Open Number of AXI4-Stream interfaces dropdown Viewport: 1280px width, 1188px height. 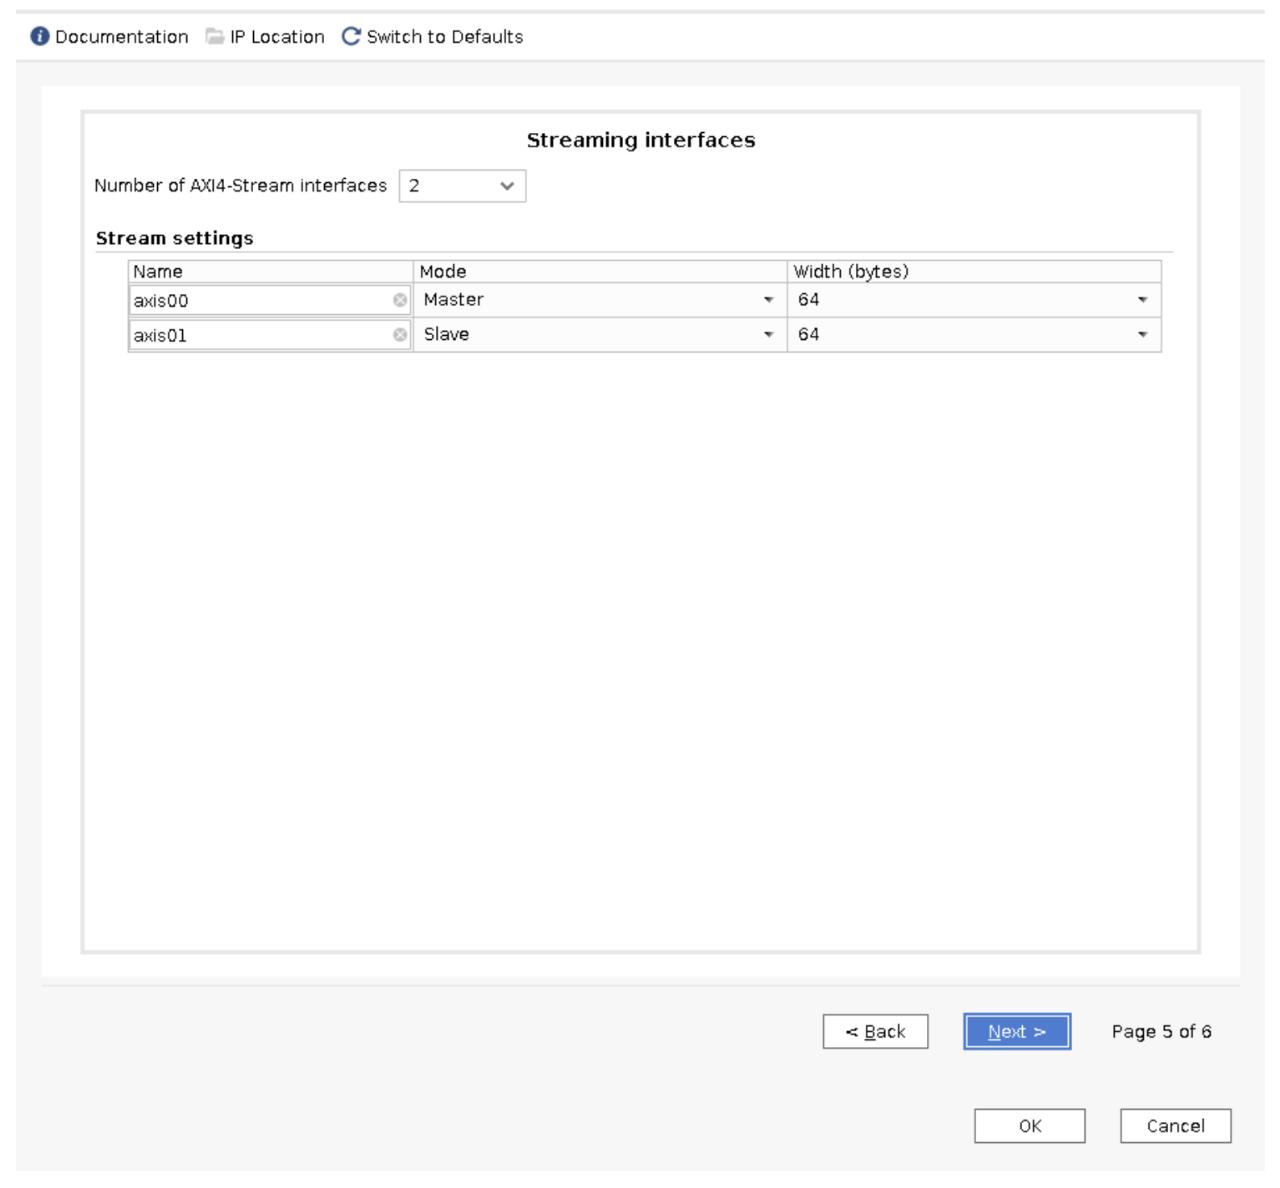(x=462, y=186)
